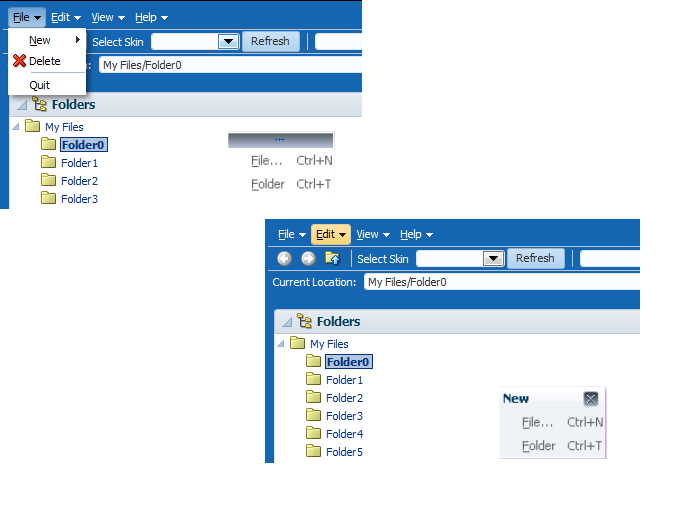Click Current Location field in top window

(x=231, y=65)
